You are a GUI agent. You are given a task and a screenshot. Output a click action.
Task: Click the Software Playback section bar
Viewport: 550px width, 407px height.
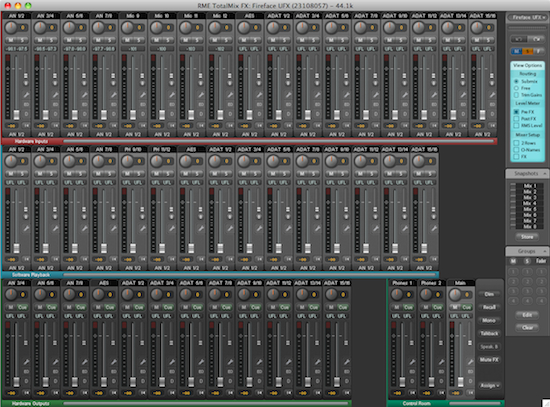(x=220, y=275)
